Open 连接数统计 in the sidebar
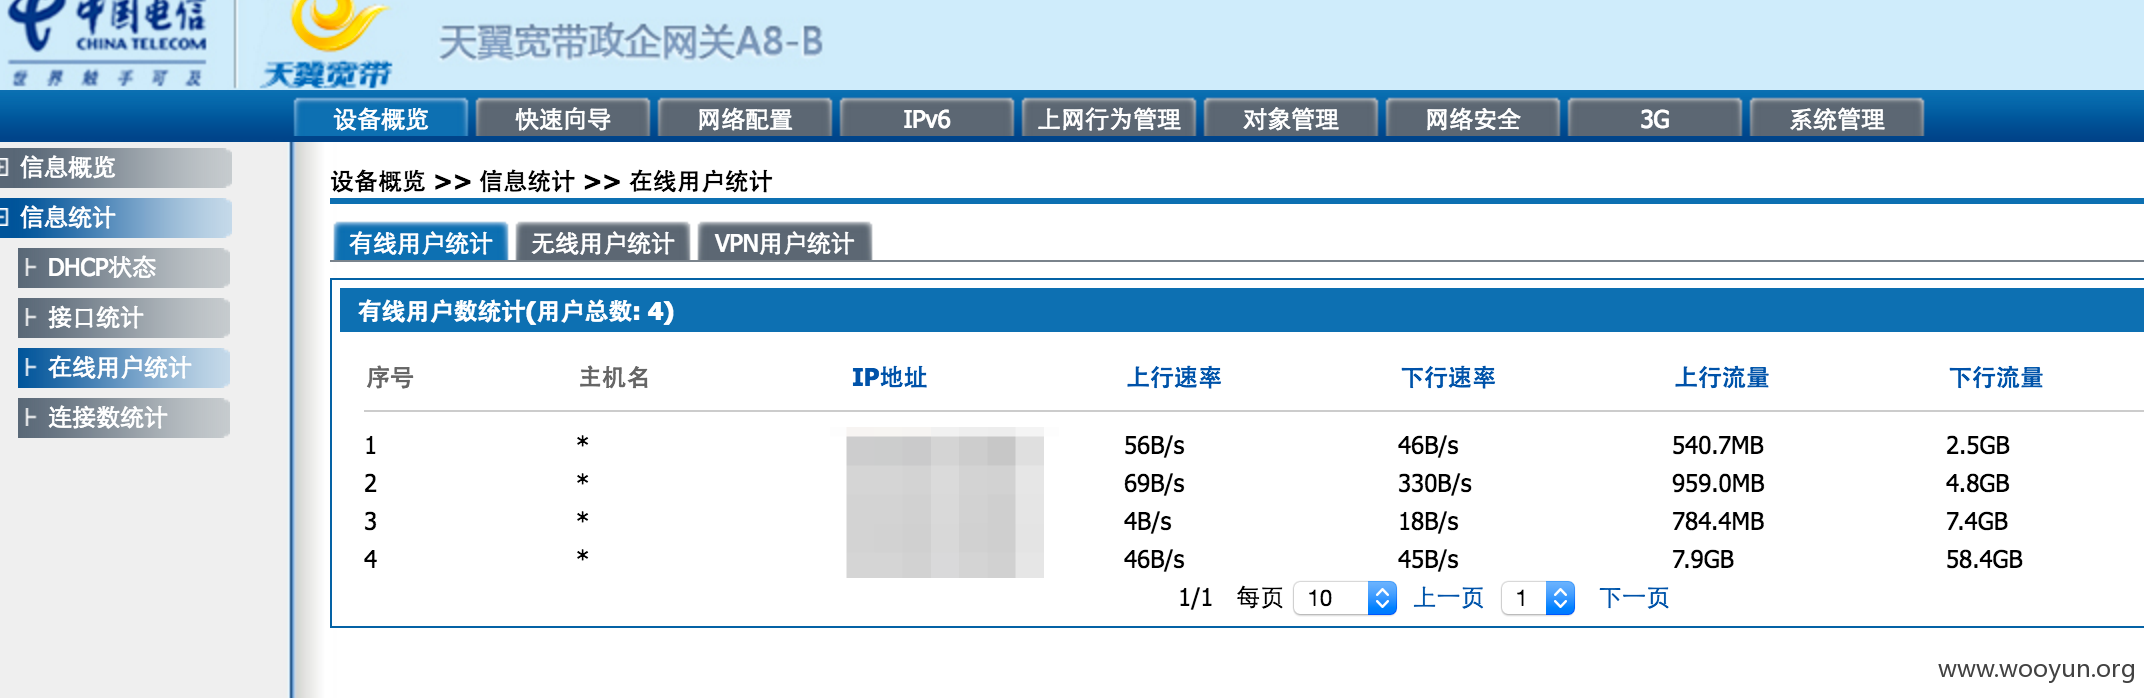This screenshot has height=698, width=2144. pyautogui.click(x=124, y=417)
